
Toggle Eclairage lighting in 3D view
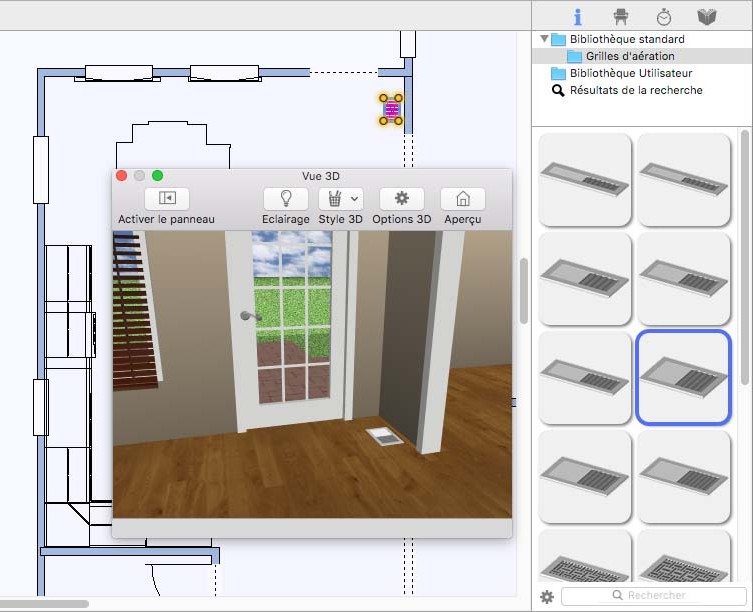coord(285,198)
